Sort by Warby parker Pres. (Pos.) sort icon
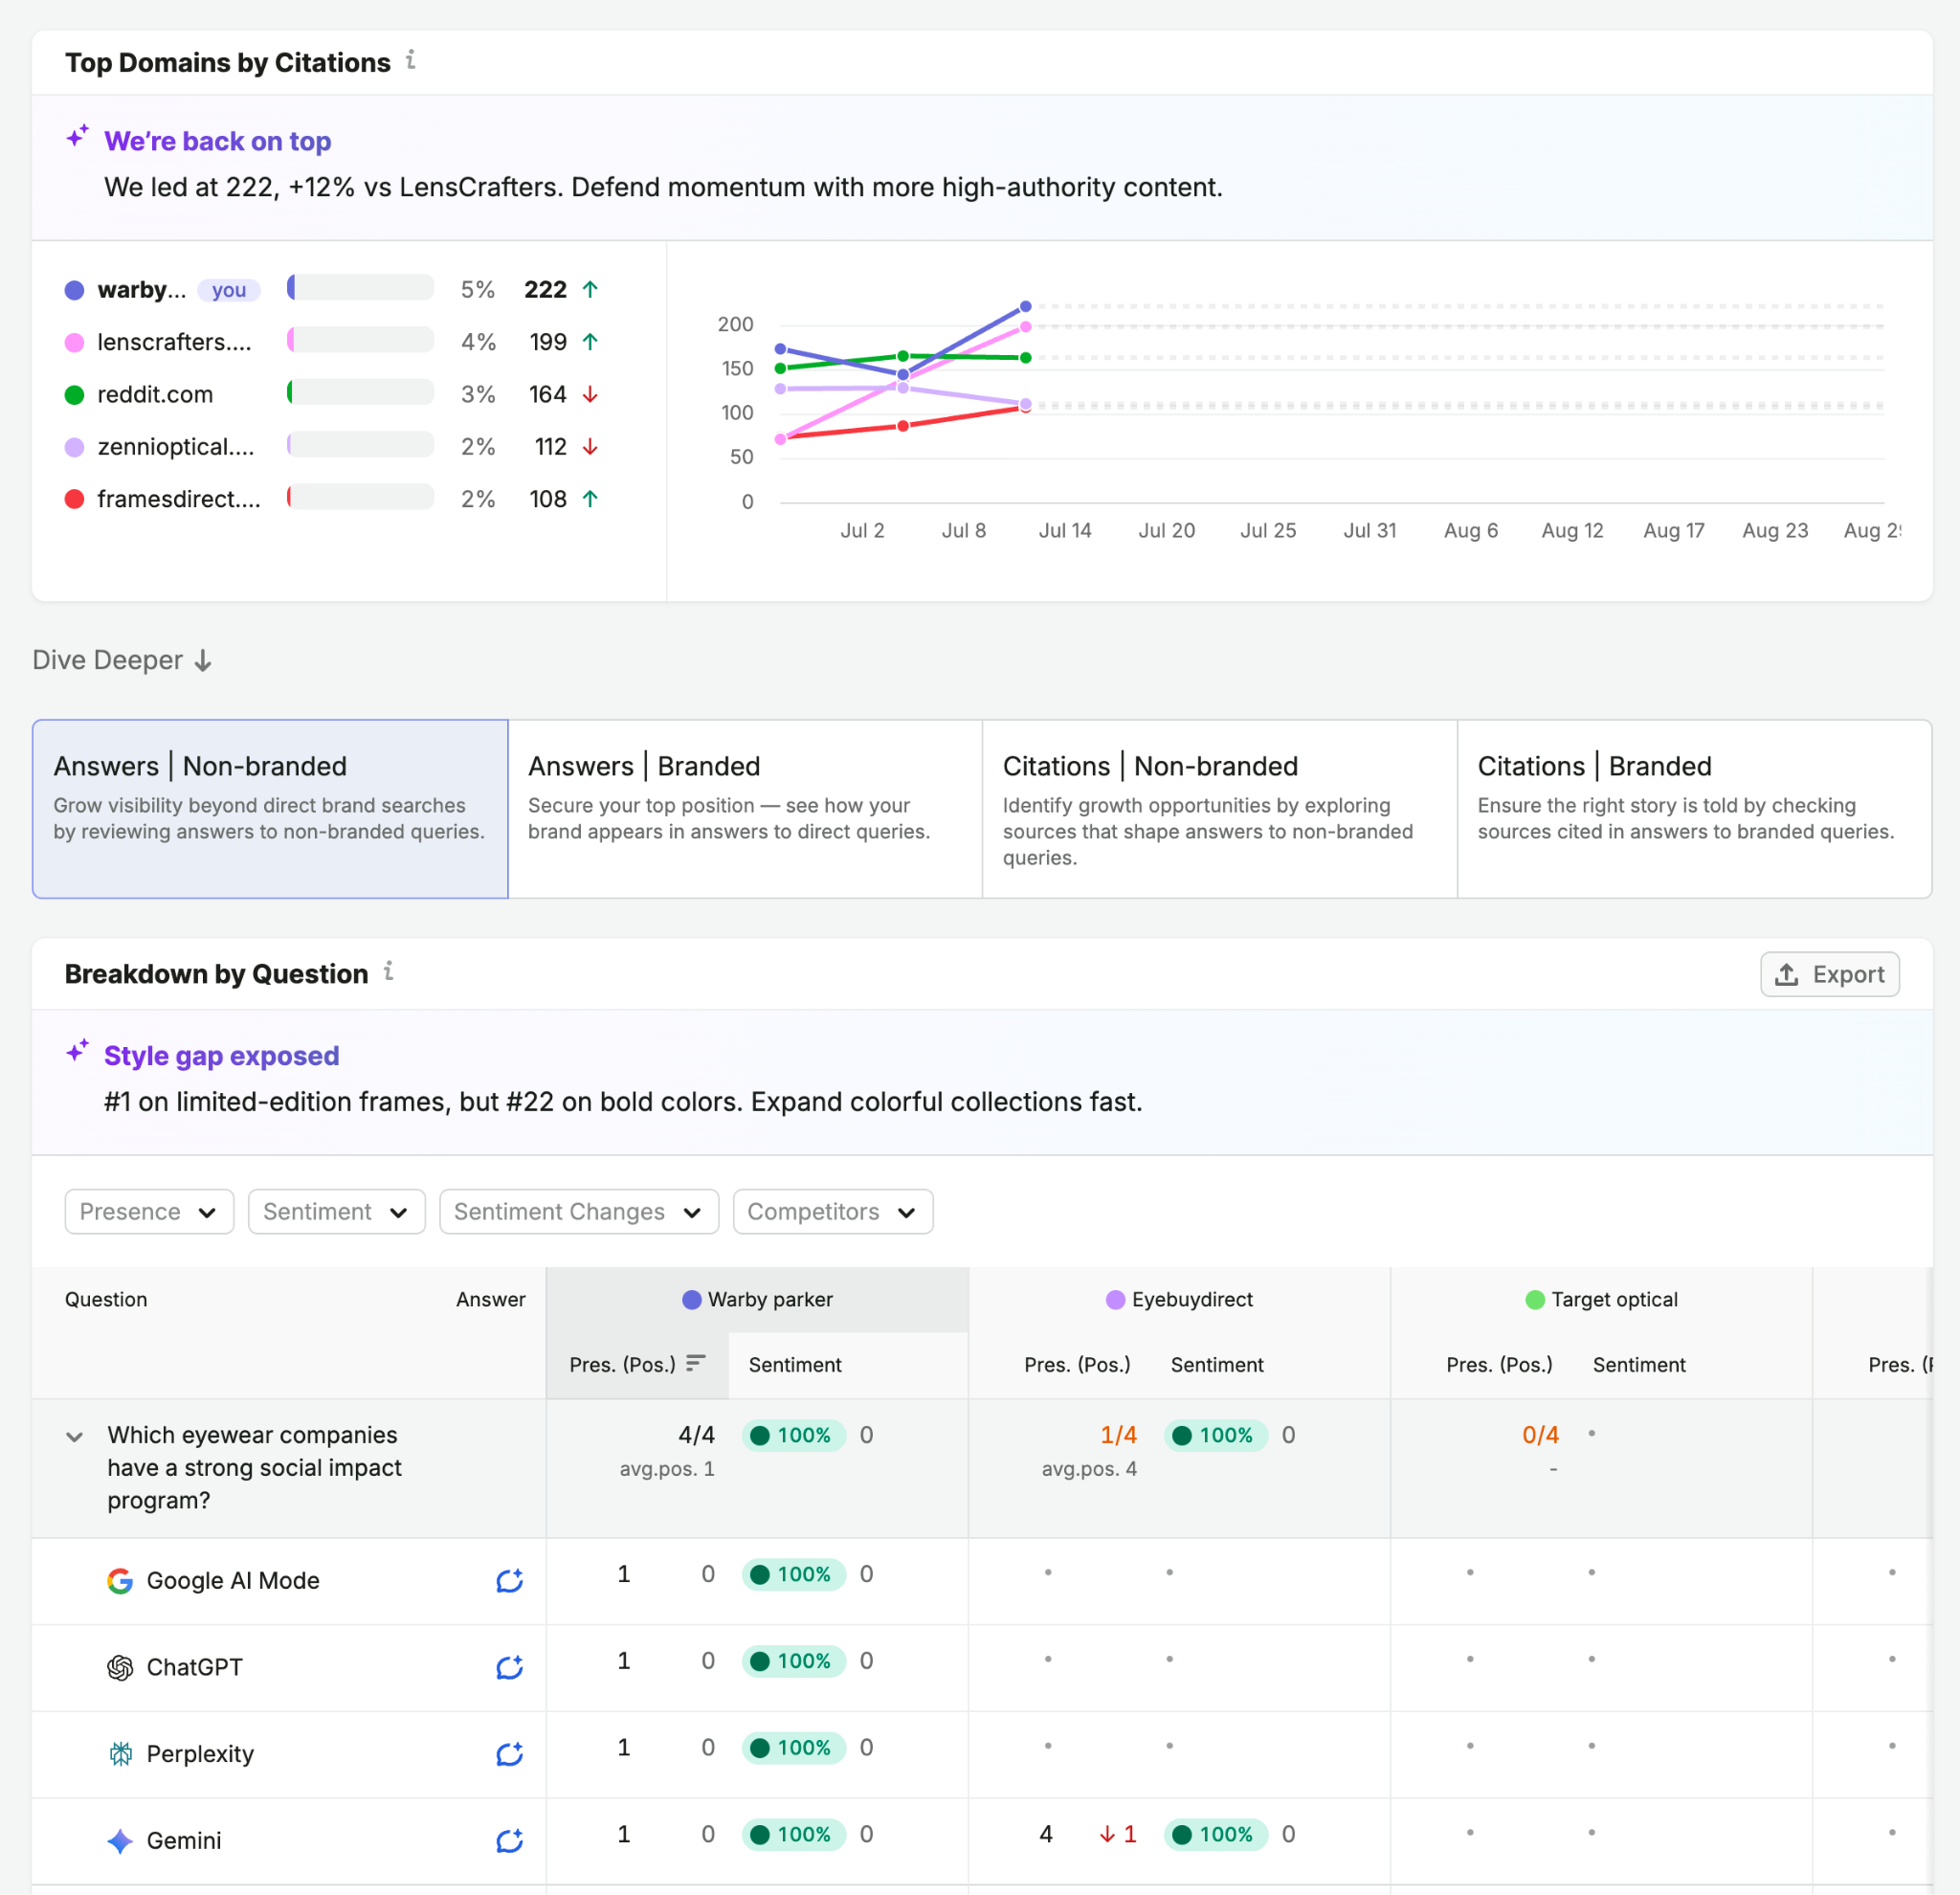This screenshot has height=1895, width=1960. pos(696,1363)
